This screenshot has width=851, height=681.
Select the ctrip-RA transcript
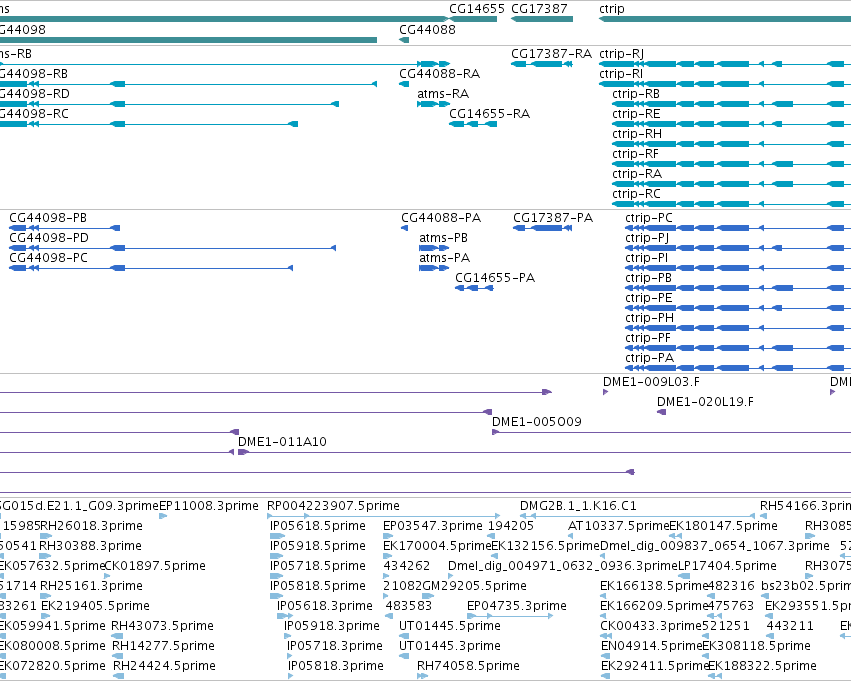pyautogui.click(x=732, y=184)
